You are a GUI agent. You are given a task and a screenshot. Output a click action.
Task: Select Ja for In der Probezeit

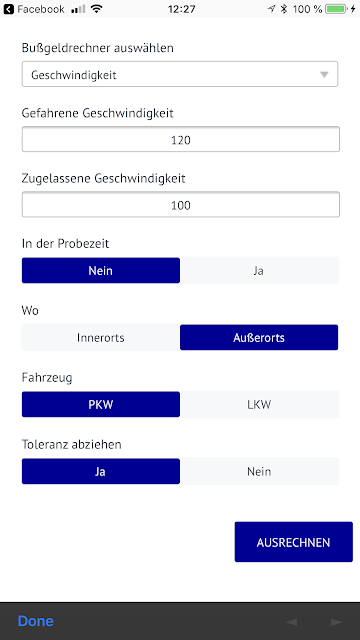[259, 271]
